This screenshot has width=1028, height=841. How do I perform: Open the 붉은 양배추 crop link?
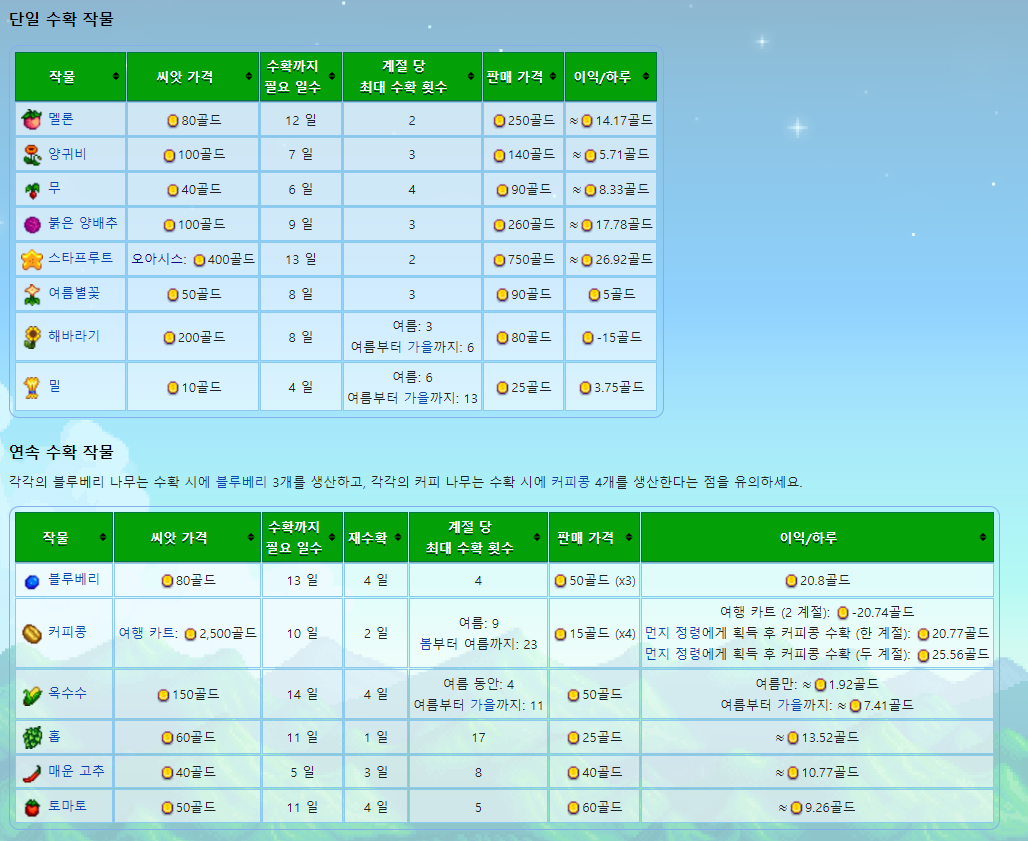tap(83, 223)
